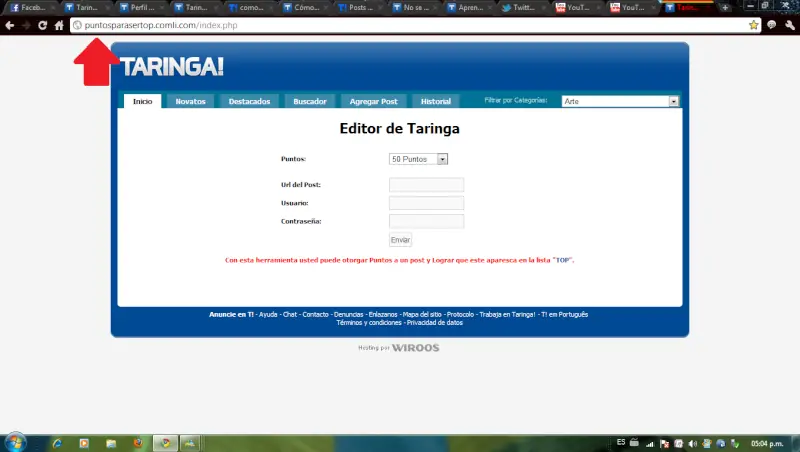Open the Trabaja en Taringa! link
Viewport: 800px width, 452px height.
(x=507, y=314)
